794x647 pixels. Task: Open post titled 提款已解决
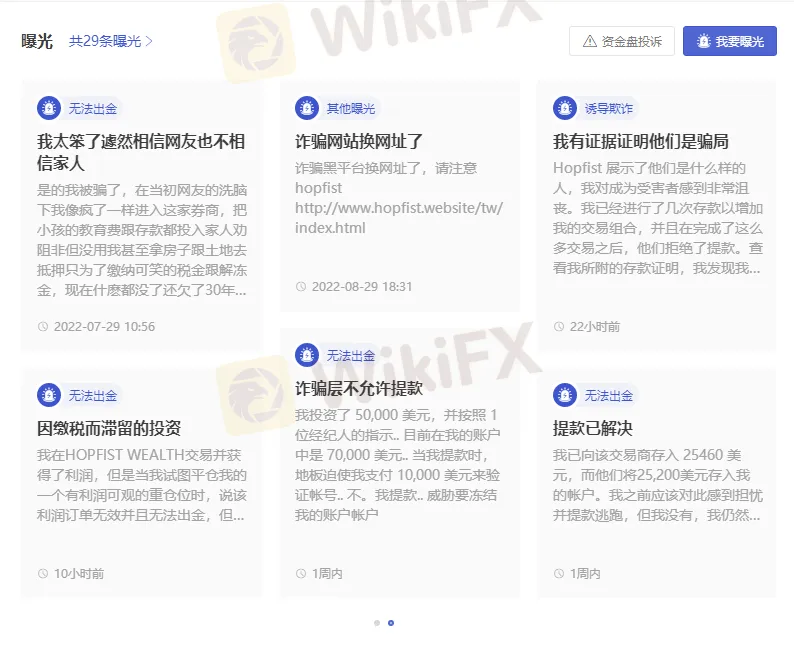593,428
